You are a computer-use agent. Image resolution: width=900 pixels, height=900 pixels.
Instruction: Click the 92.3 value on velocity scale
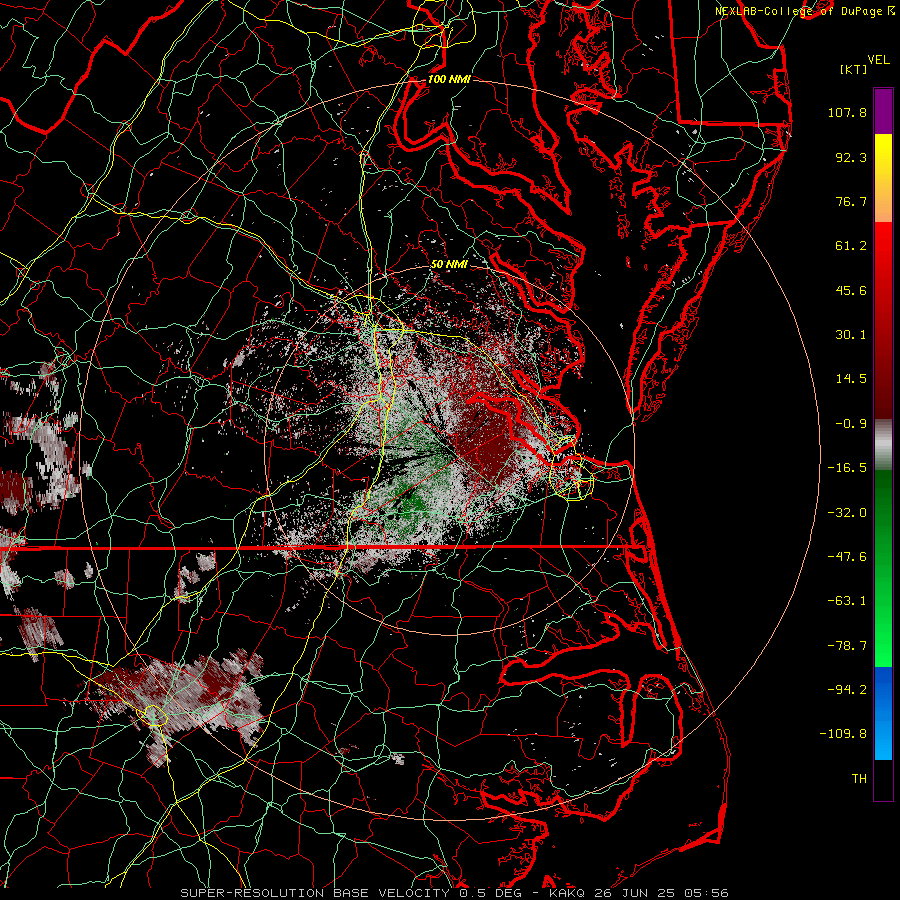pyautogui.click(x=851, y=157)
